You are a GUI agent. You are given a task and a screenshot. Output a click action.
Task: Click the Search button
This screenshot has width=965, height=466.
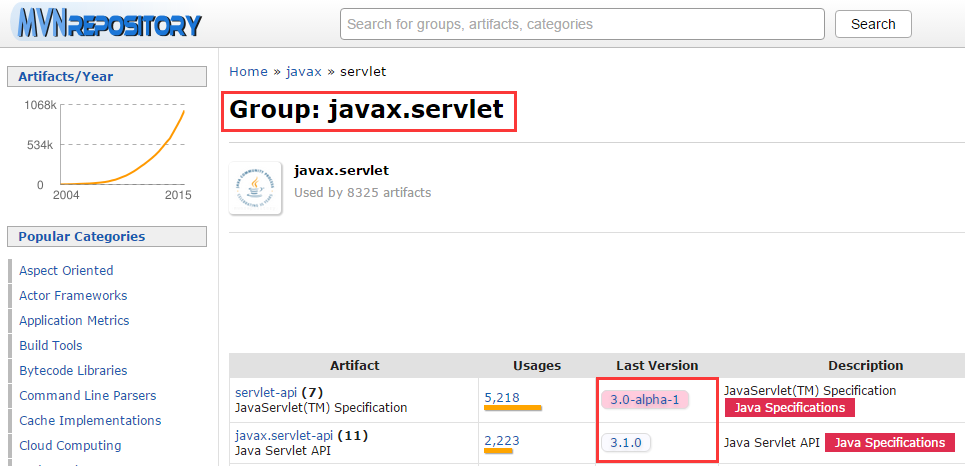[873, 25]
